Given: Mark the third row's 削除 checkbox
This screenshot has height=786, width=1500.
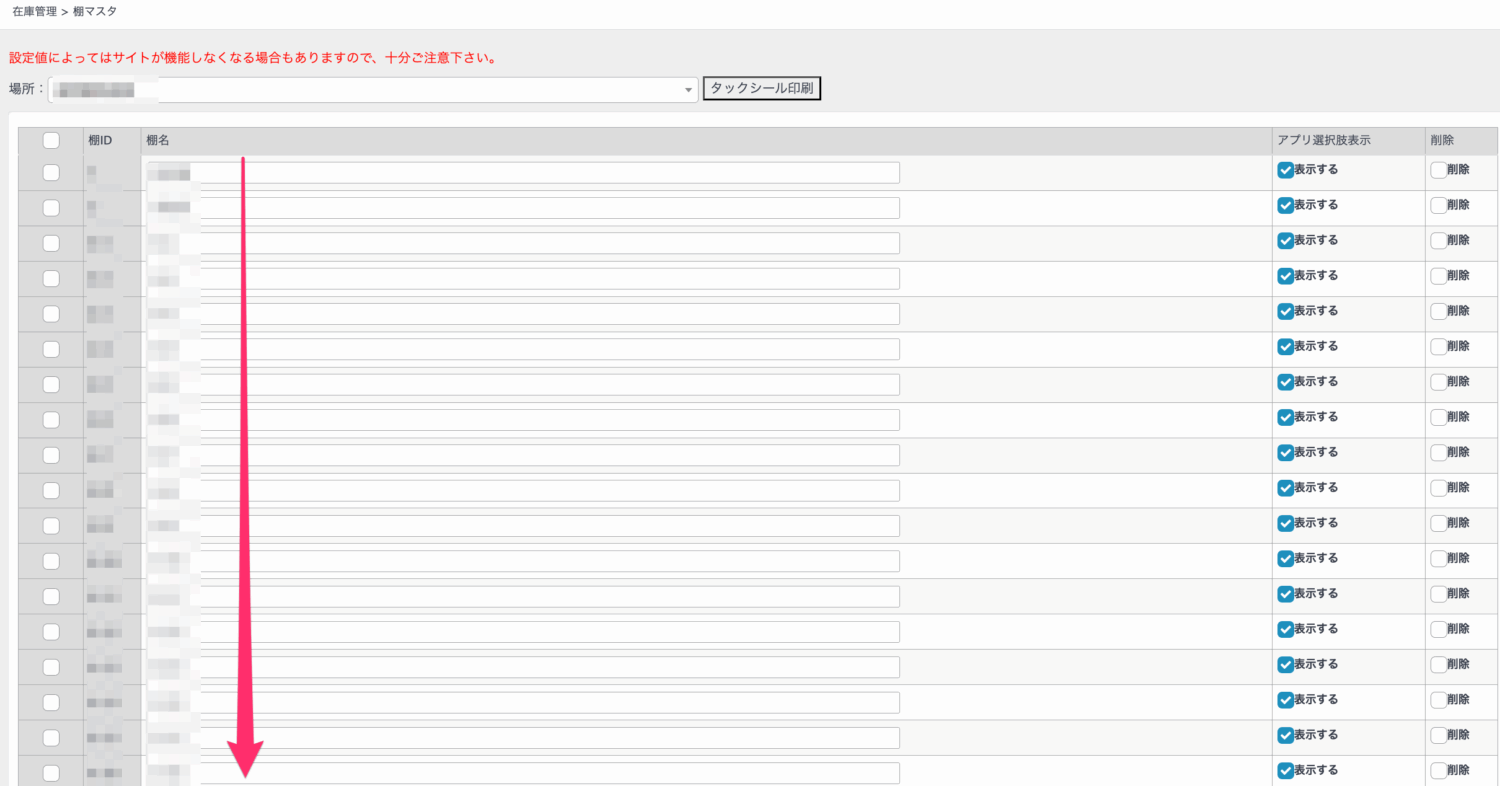Looking at the screenshot, I should [1438, 241].
